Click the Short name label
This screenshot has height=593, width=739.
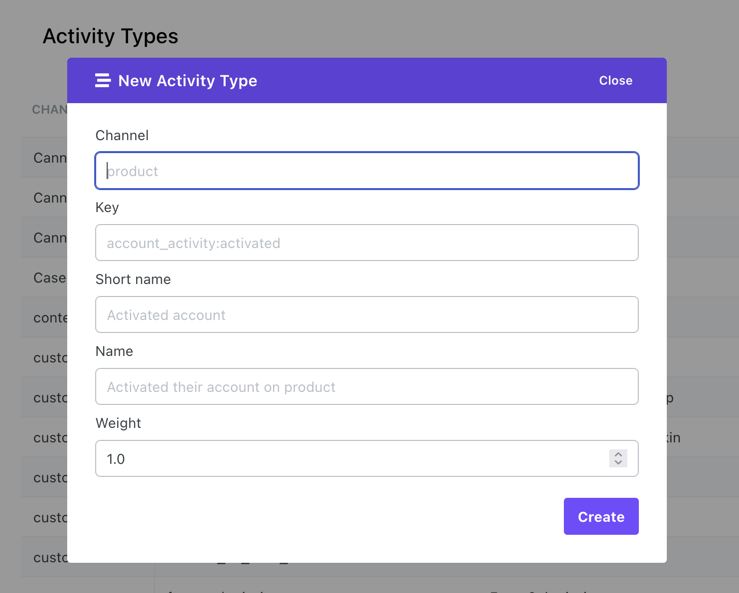coord(133,279)
